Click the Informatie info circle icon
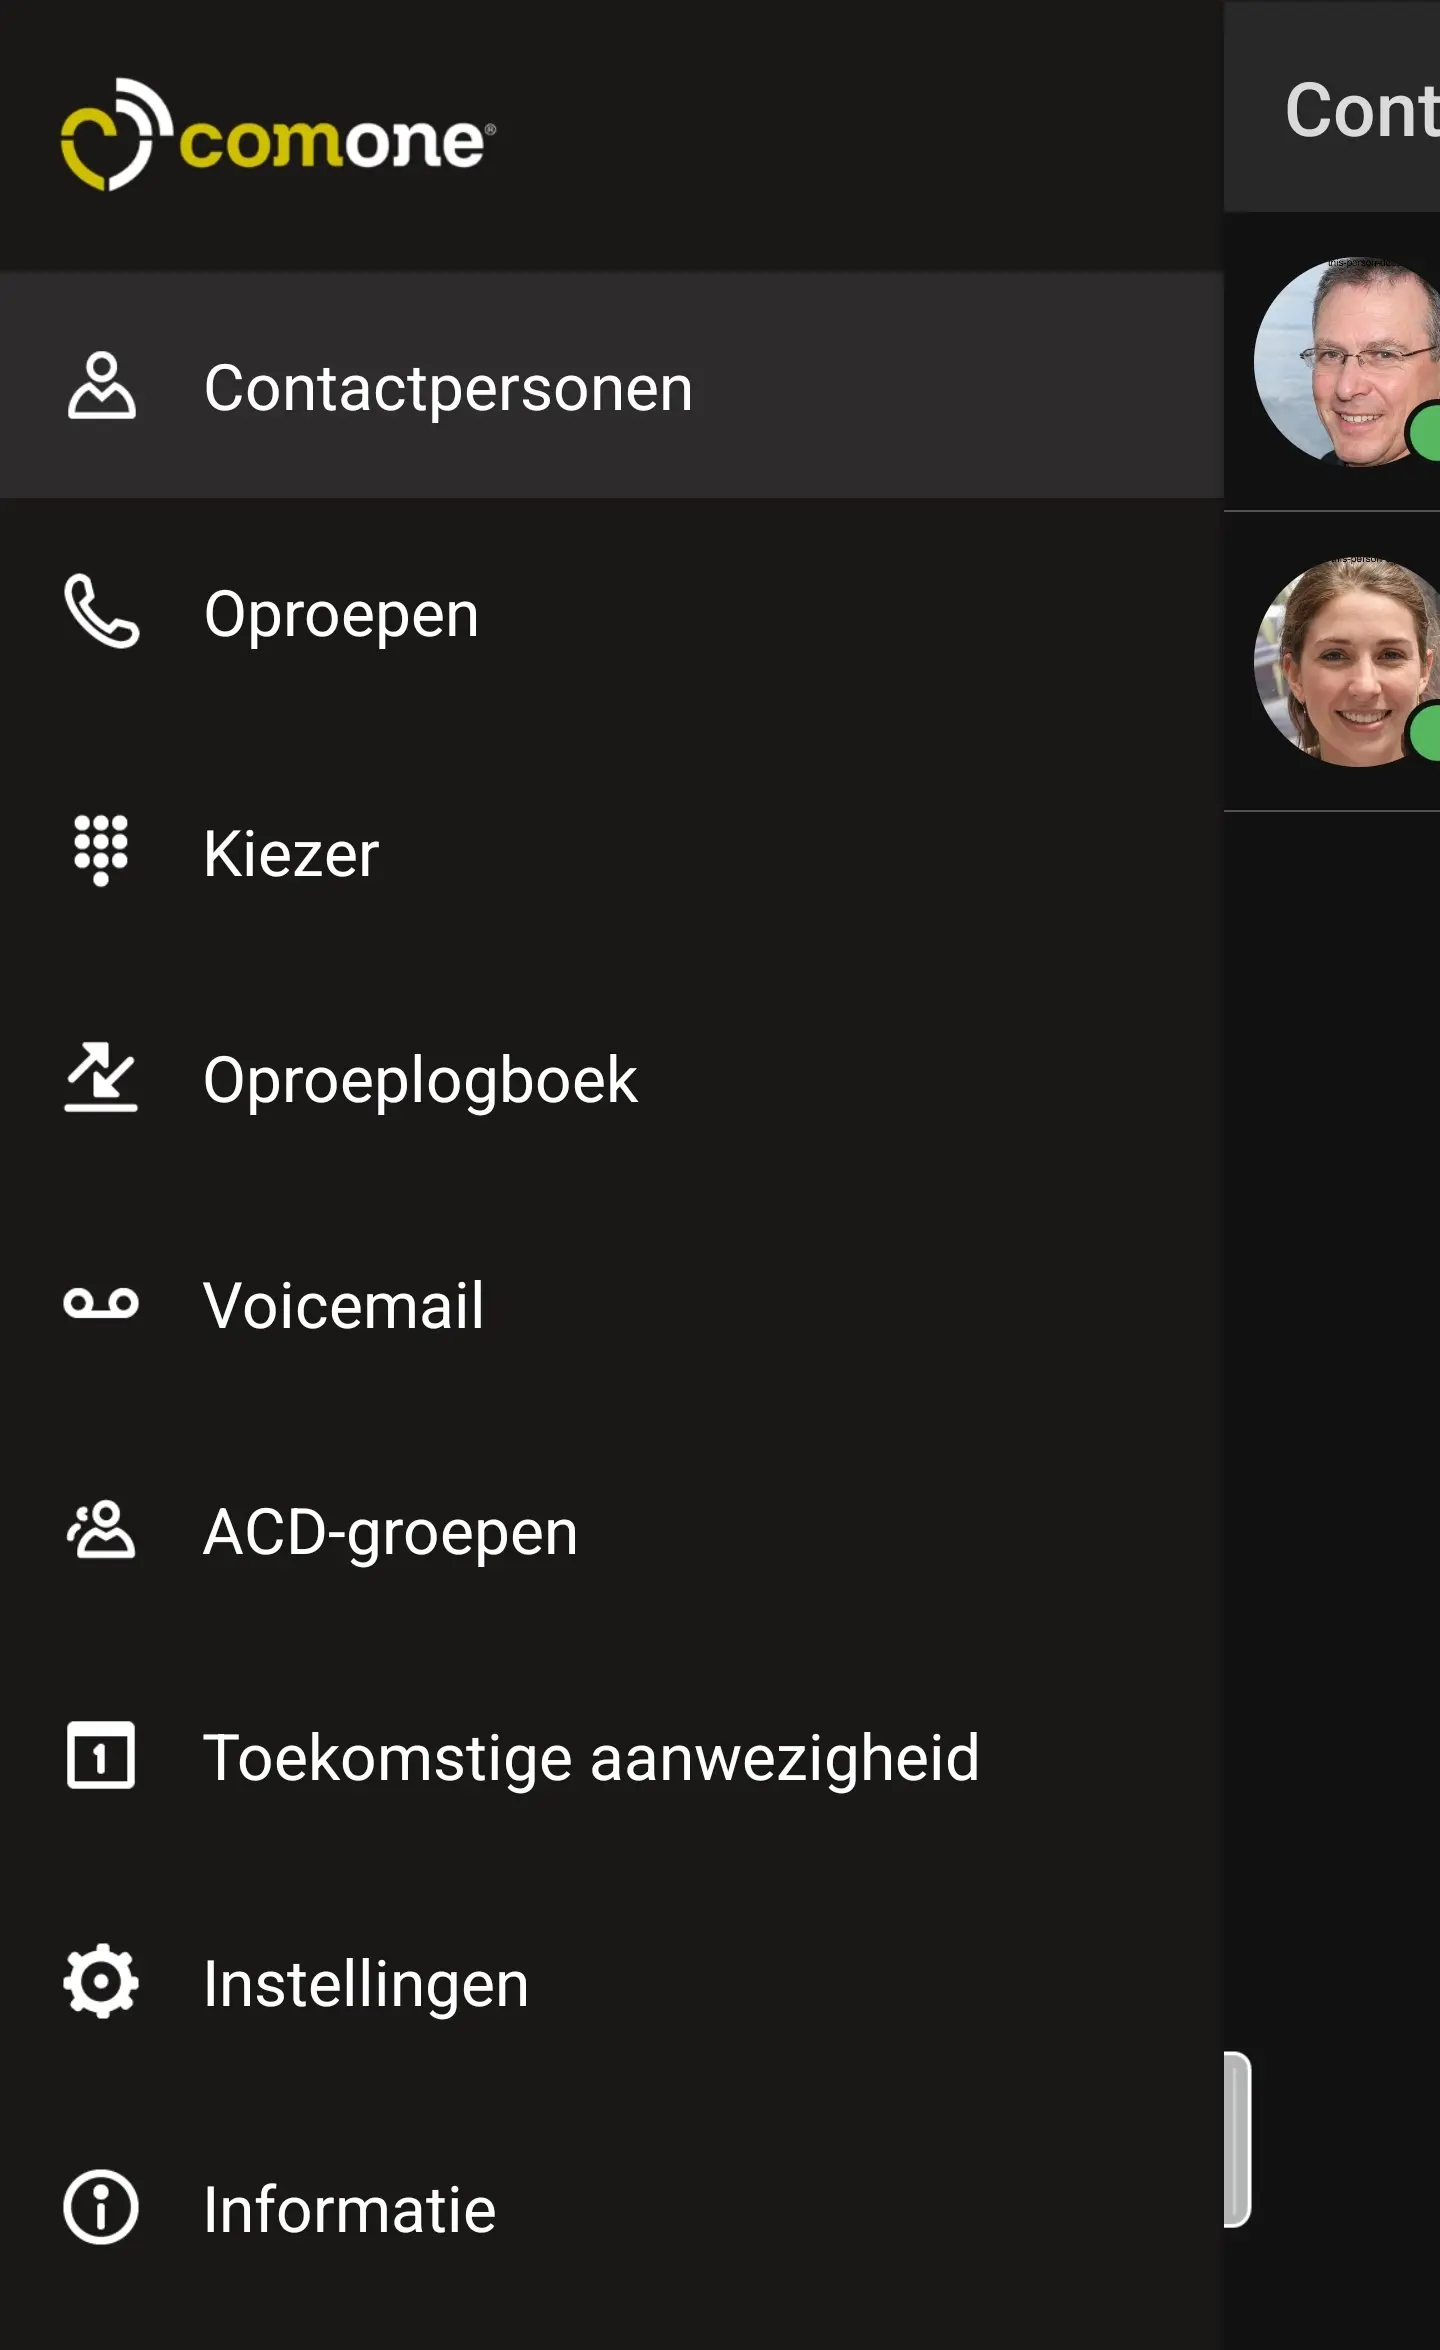Screen dimensions: 1440x2350 click(x=101, y=2208)
